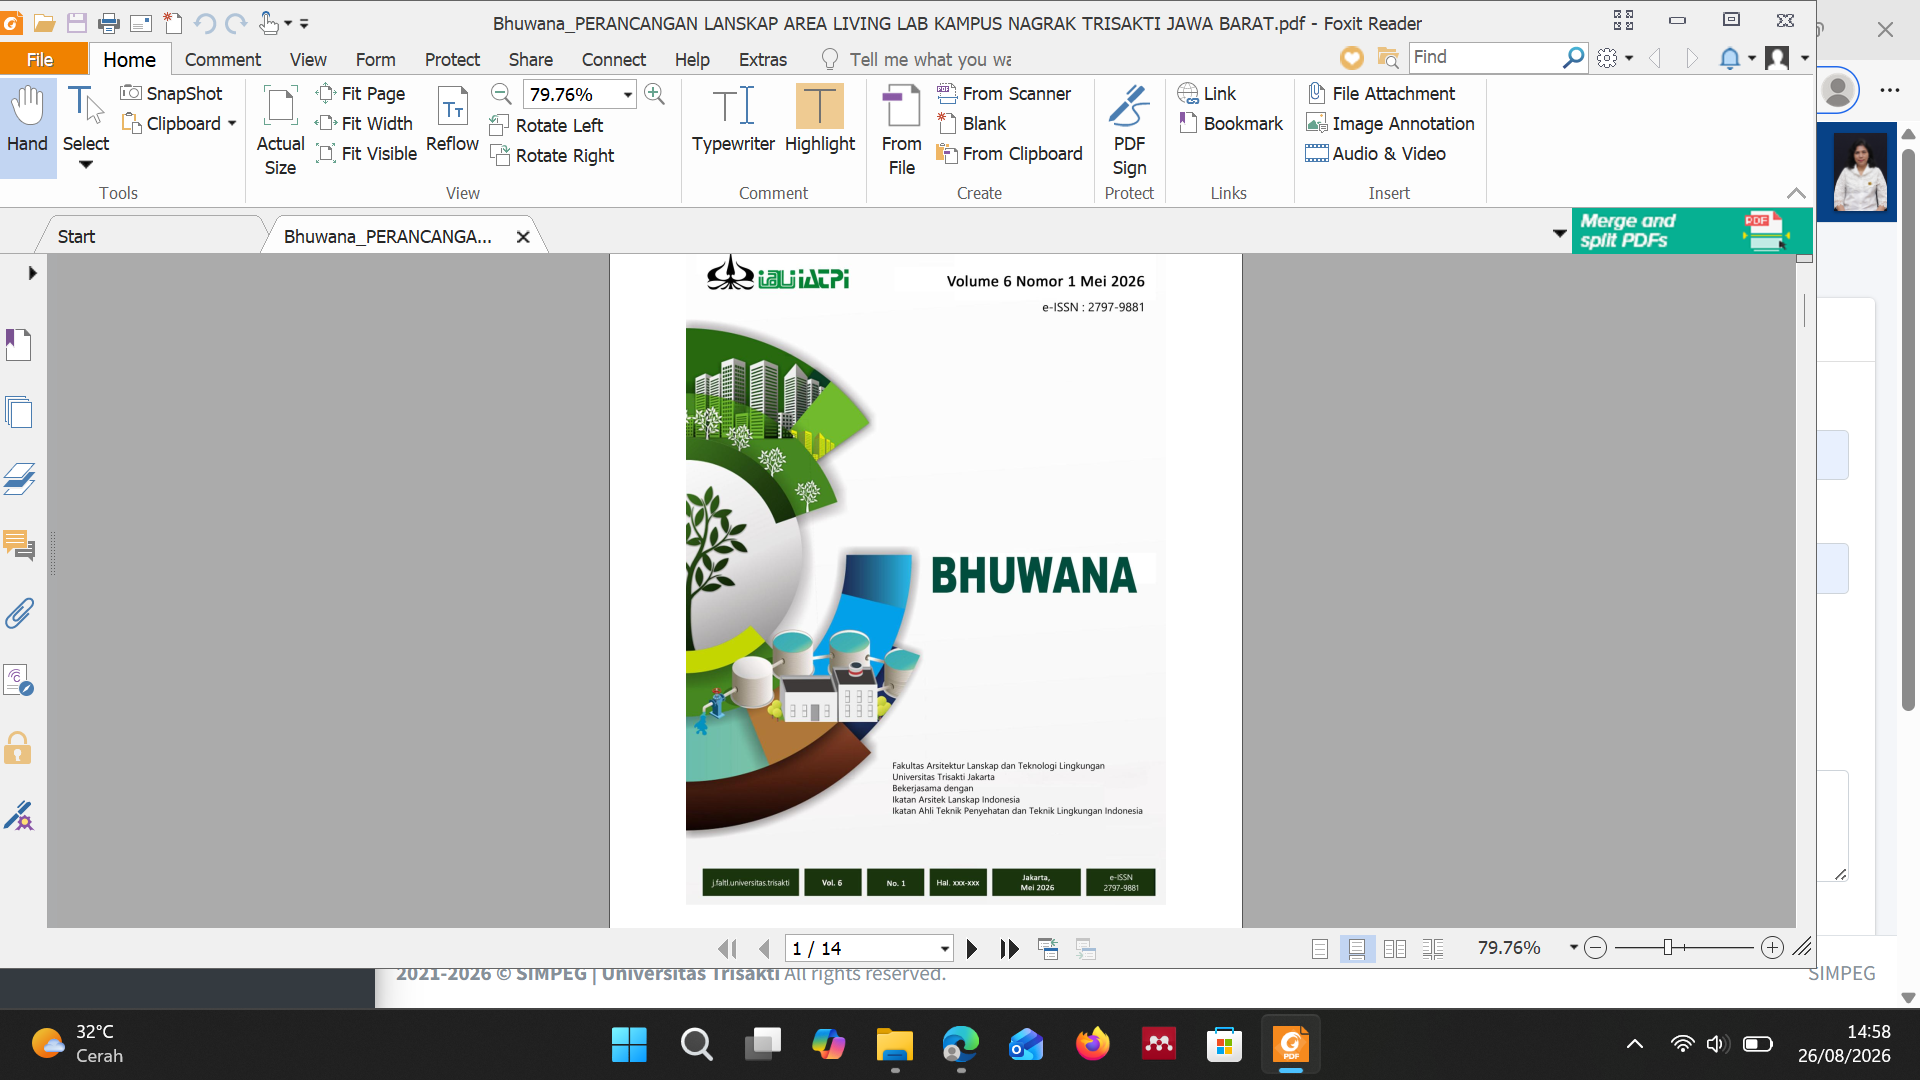Switch to the View ribbon tab
The width and height of the screenshot is (1920, 1080).
308,59
